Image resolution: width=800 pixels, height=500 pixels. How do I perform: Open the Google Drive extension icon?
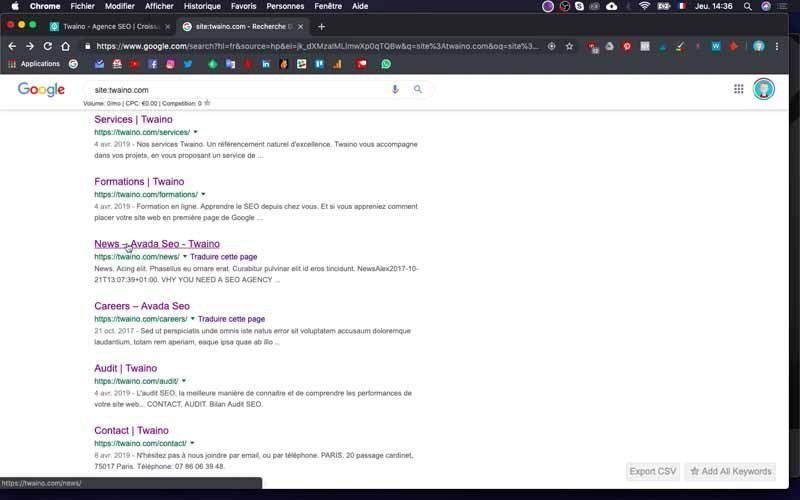pos(610,46)
